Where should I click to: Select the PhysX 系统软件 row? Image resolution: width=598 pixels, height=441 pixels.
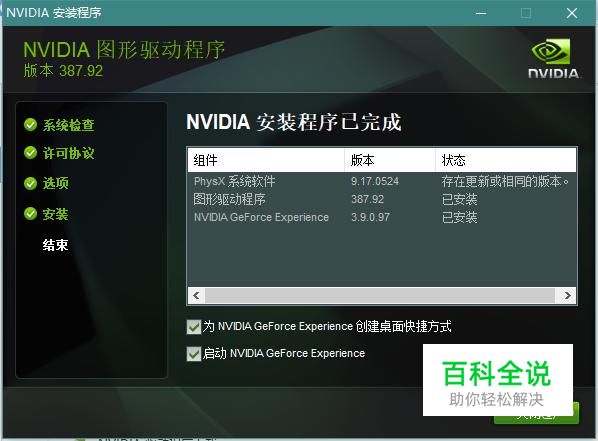tap(382, 181)
